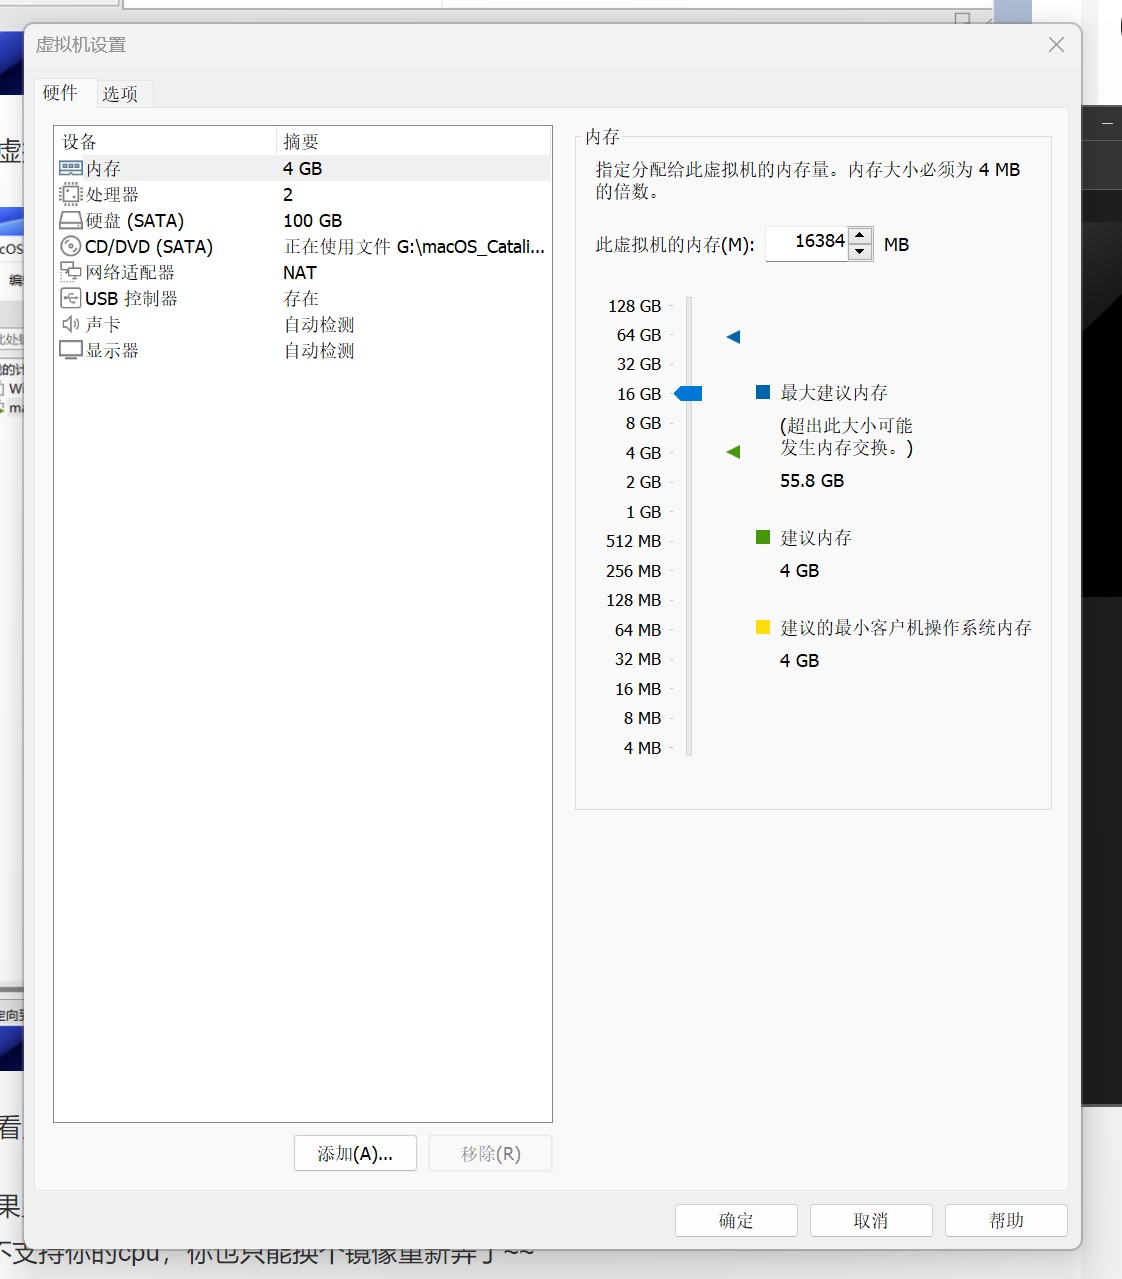Close the virtual machine settings dialog
Viewport: 1122px width, 1279px height.
(x=1056, y=45)
